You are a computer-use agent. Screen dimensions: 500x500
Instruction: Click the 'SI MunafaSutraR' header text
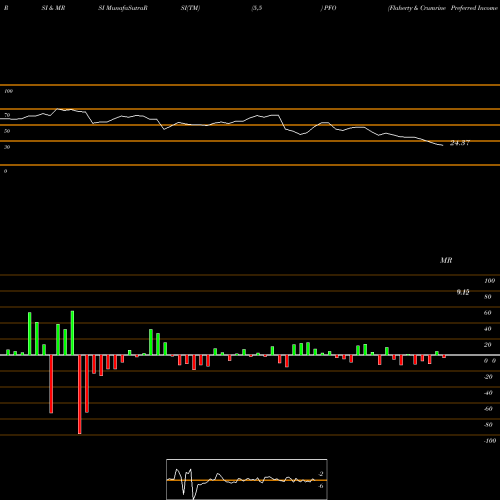pyautogui.click(x=123, y=8)
